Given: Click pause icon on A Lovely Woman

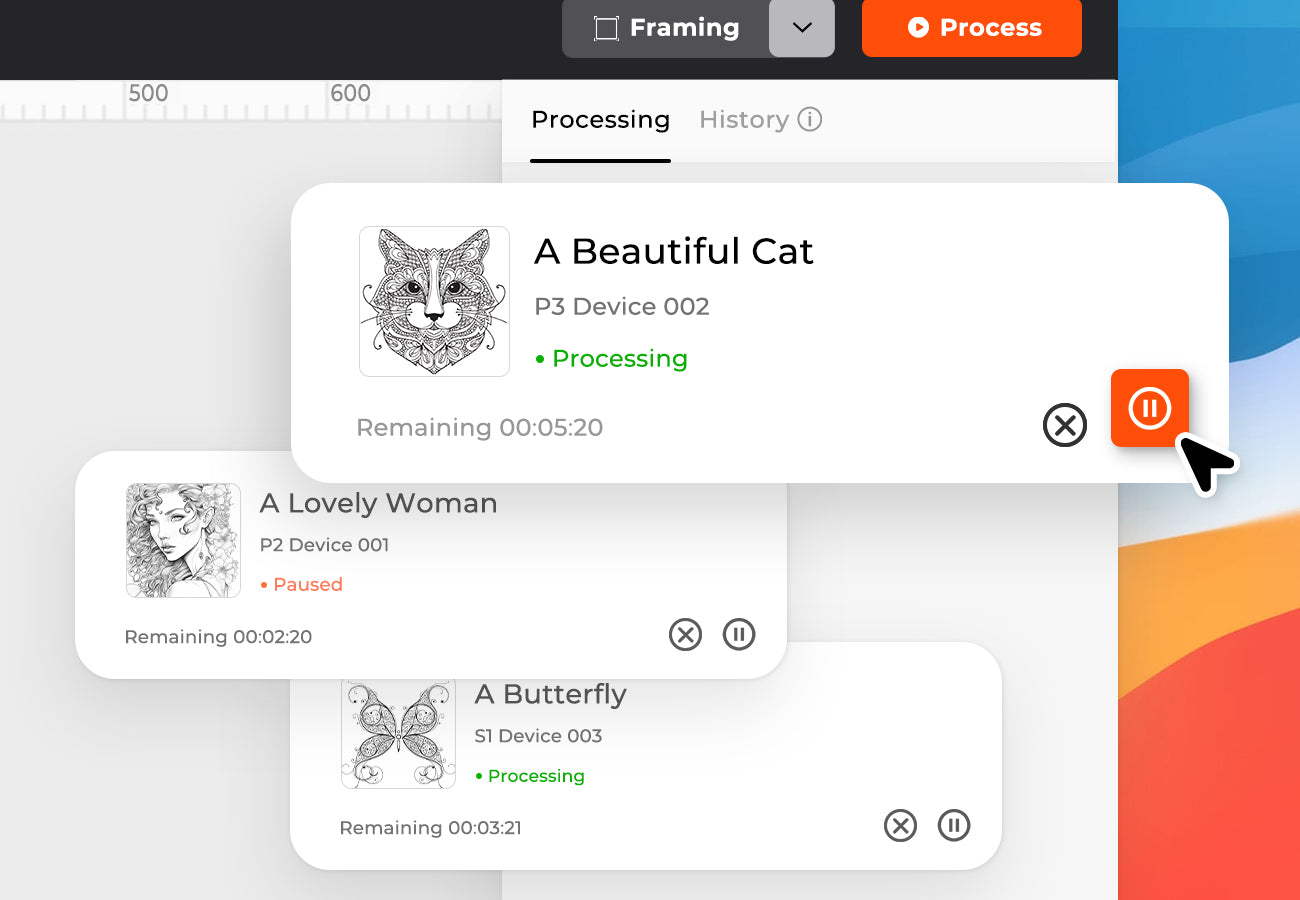Looking at the screenshot, I should pyautogui.click(x=739, y=634).
